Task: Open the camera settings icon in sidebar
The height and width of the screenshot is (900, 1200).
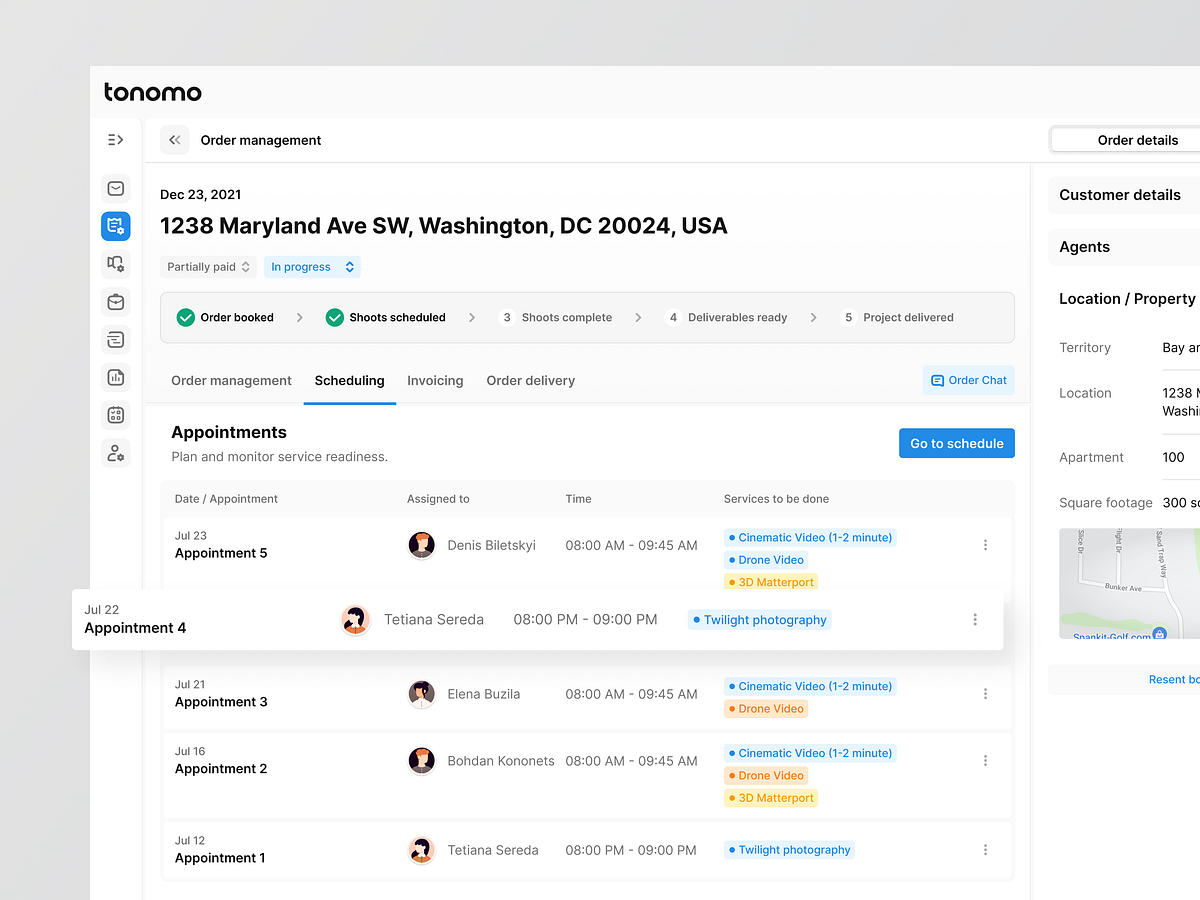Action: (x=116, y=264)
